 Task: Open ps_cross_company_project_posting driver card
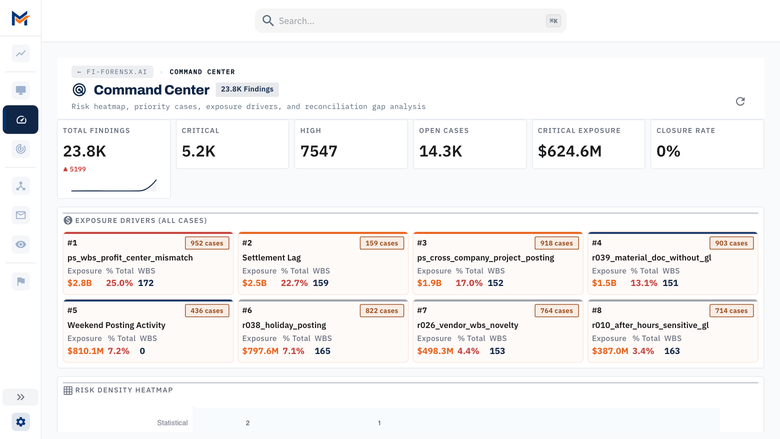click(x=498, y=263)
